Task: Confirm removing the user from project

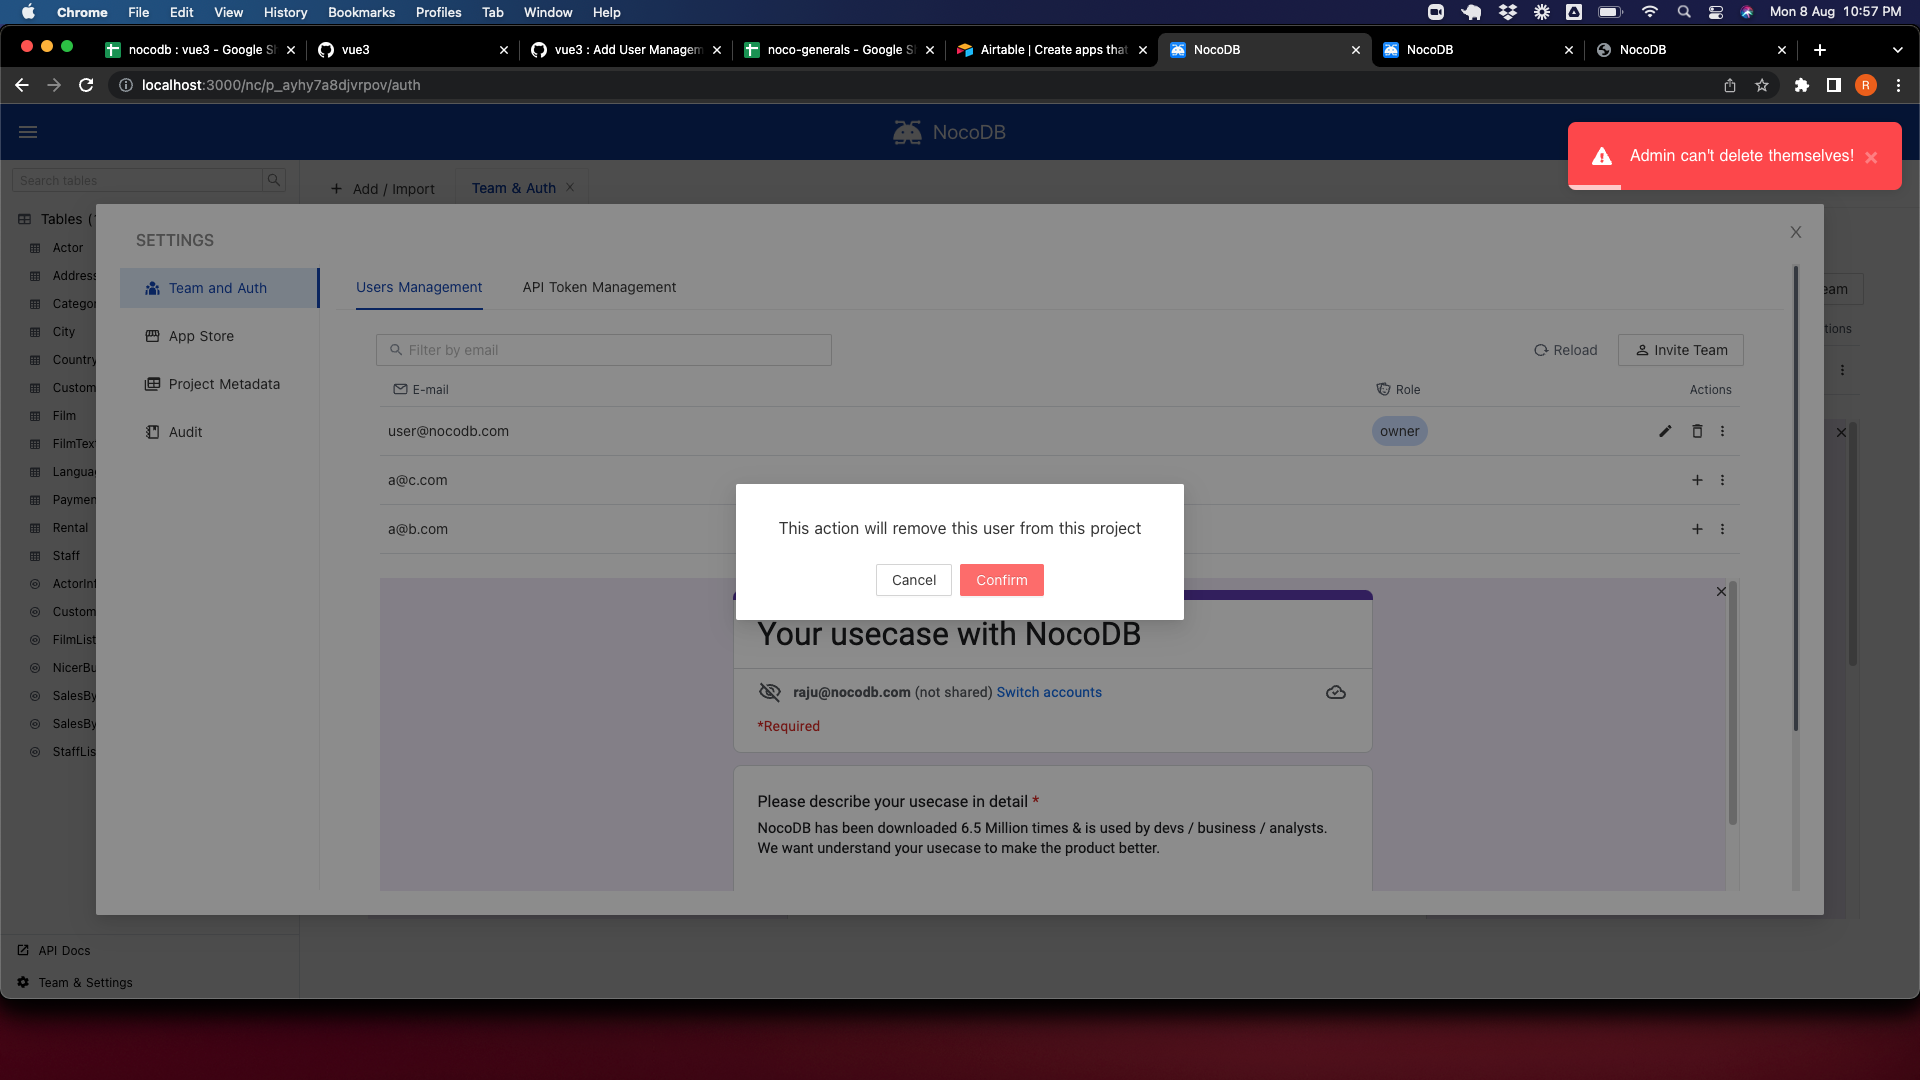Action: 1001,580
